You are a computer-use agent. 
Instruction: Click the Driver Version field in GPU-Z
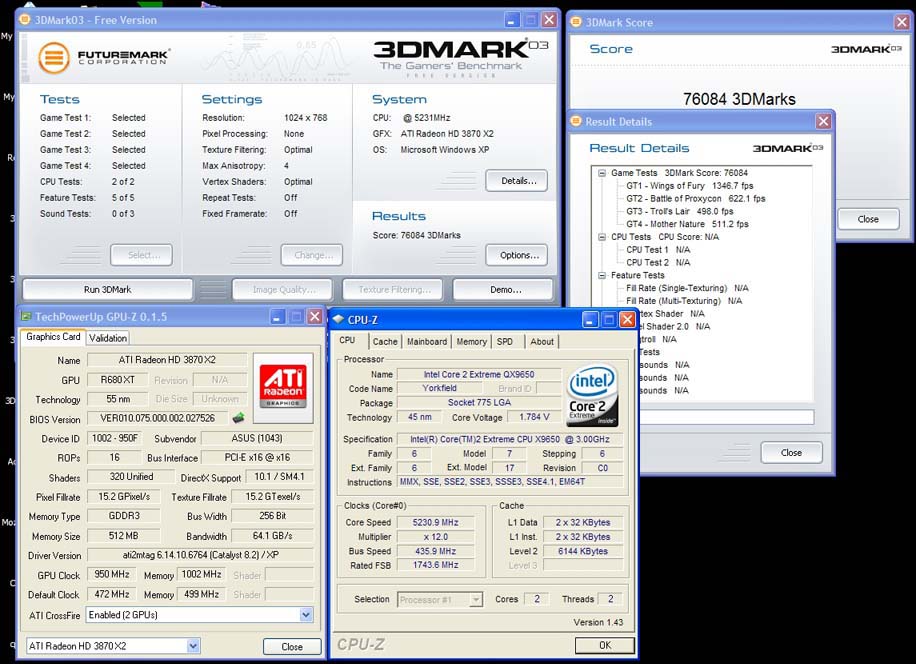(200, 555)
